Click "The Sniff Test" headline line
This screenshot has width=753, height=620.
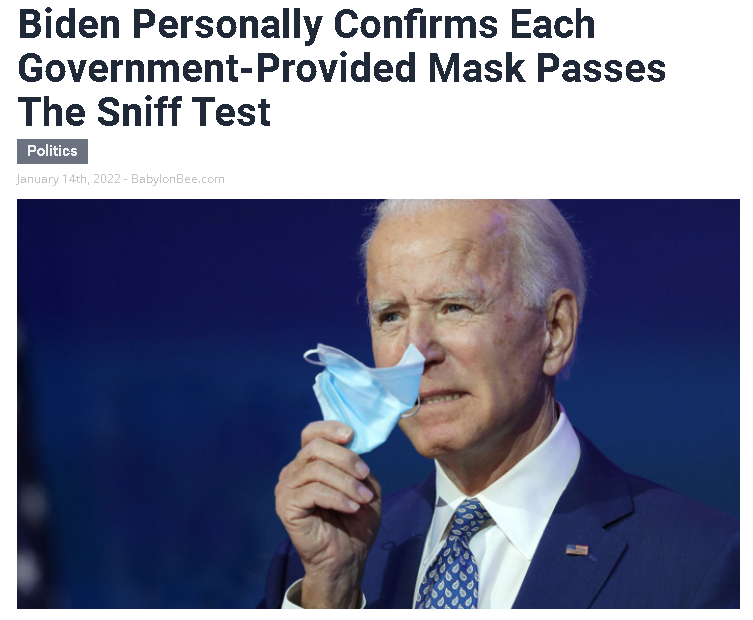coord(145,111)
